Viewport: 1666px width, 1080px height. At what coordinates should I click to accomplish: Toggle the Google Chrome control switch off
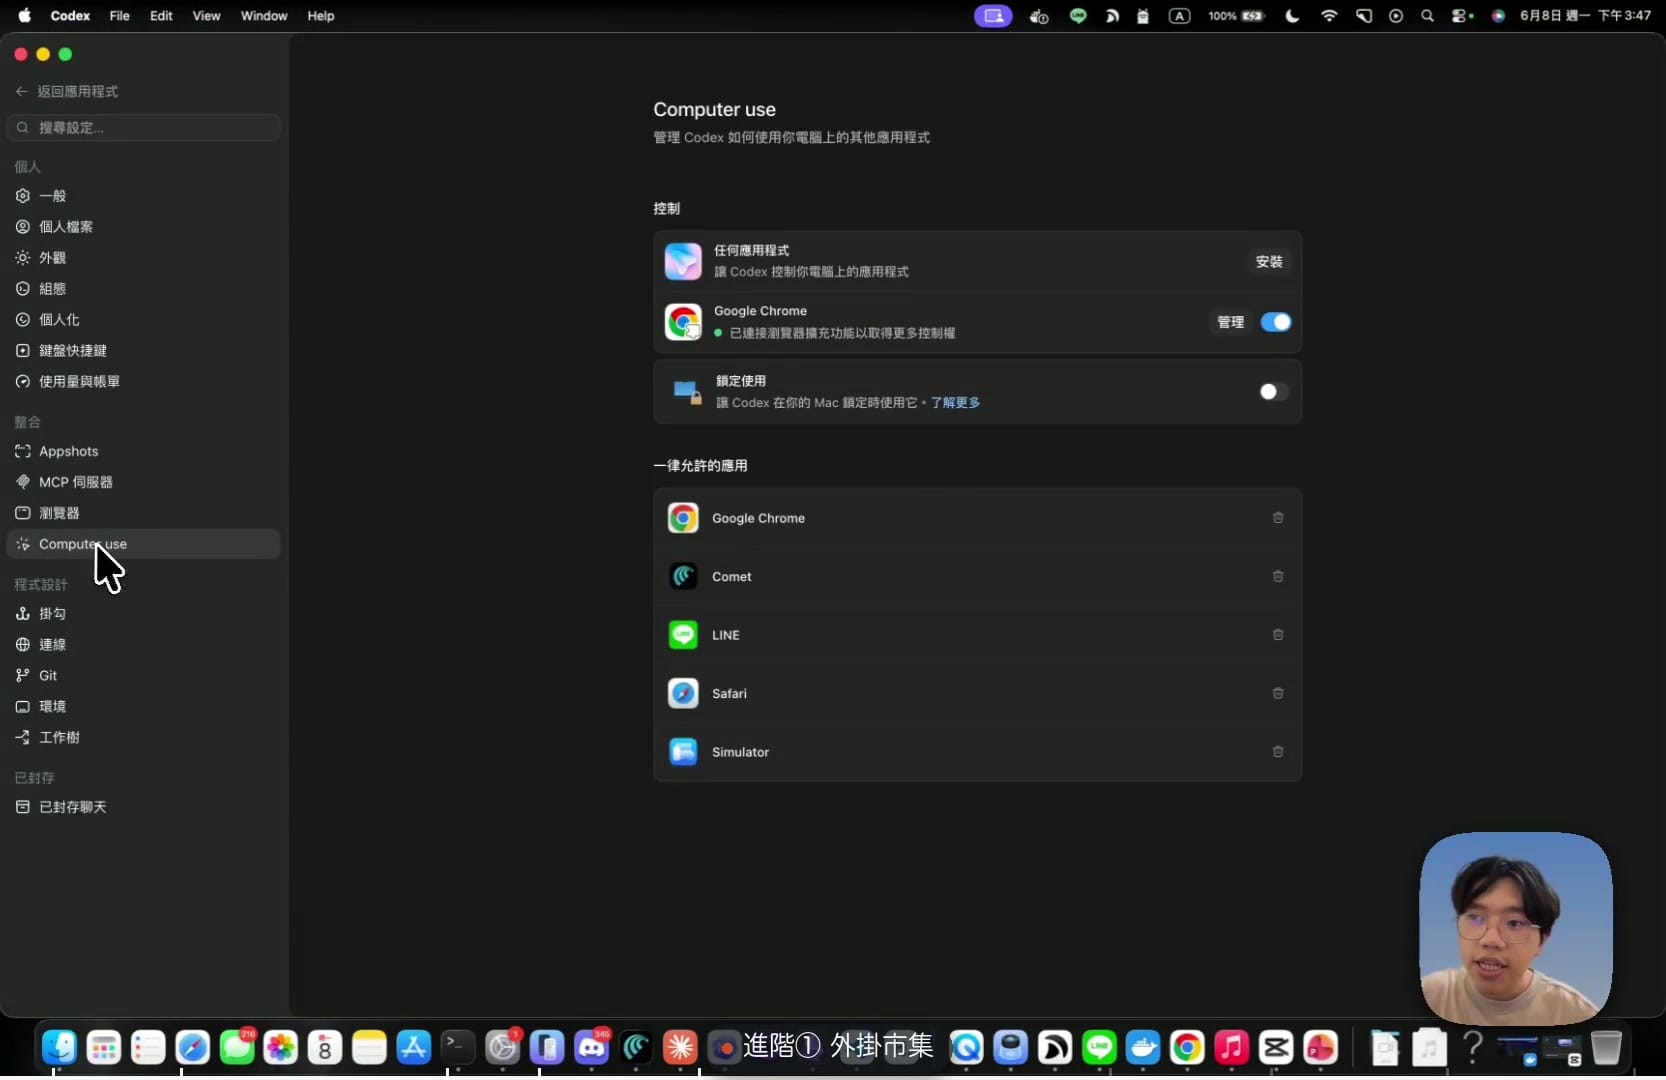(x=1275, y=322)
